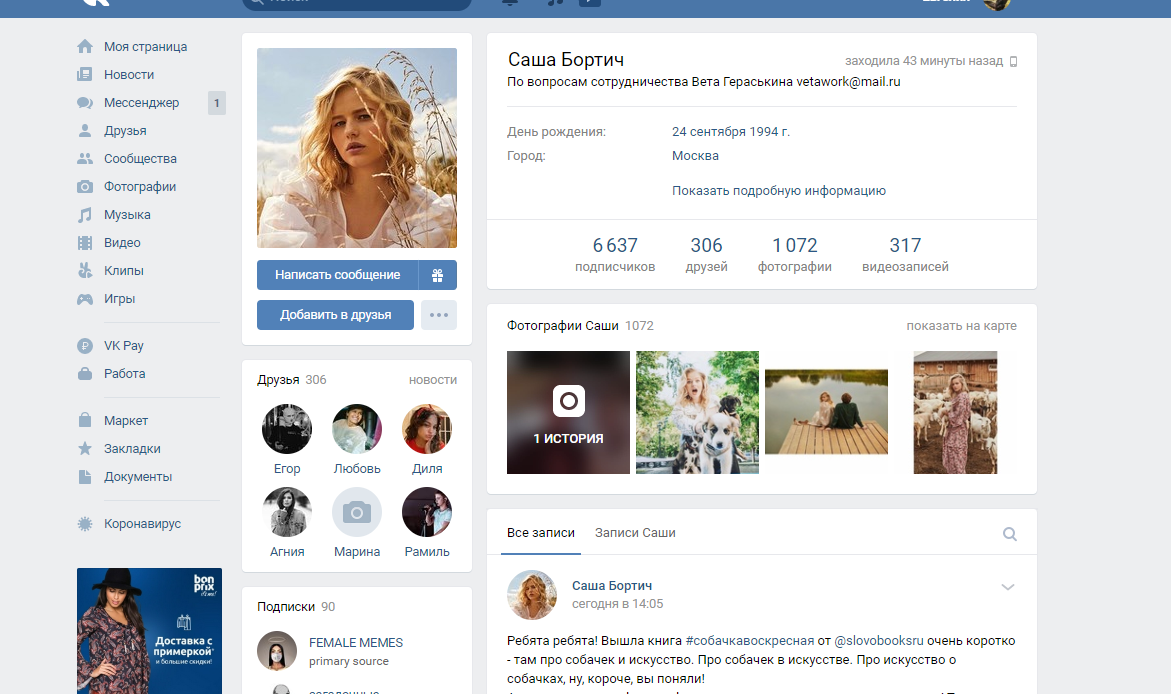Open показать на карте link
Screen dimensions: 1171x694
pyautogui.click(x=961, y=326)
